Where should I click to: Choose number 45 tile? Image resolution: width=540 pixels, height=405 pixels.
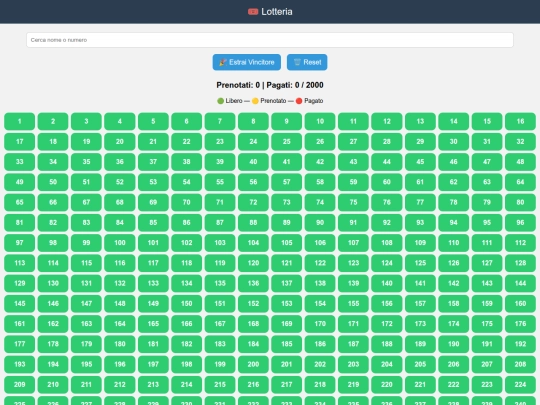[420, 162]
